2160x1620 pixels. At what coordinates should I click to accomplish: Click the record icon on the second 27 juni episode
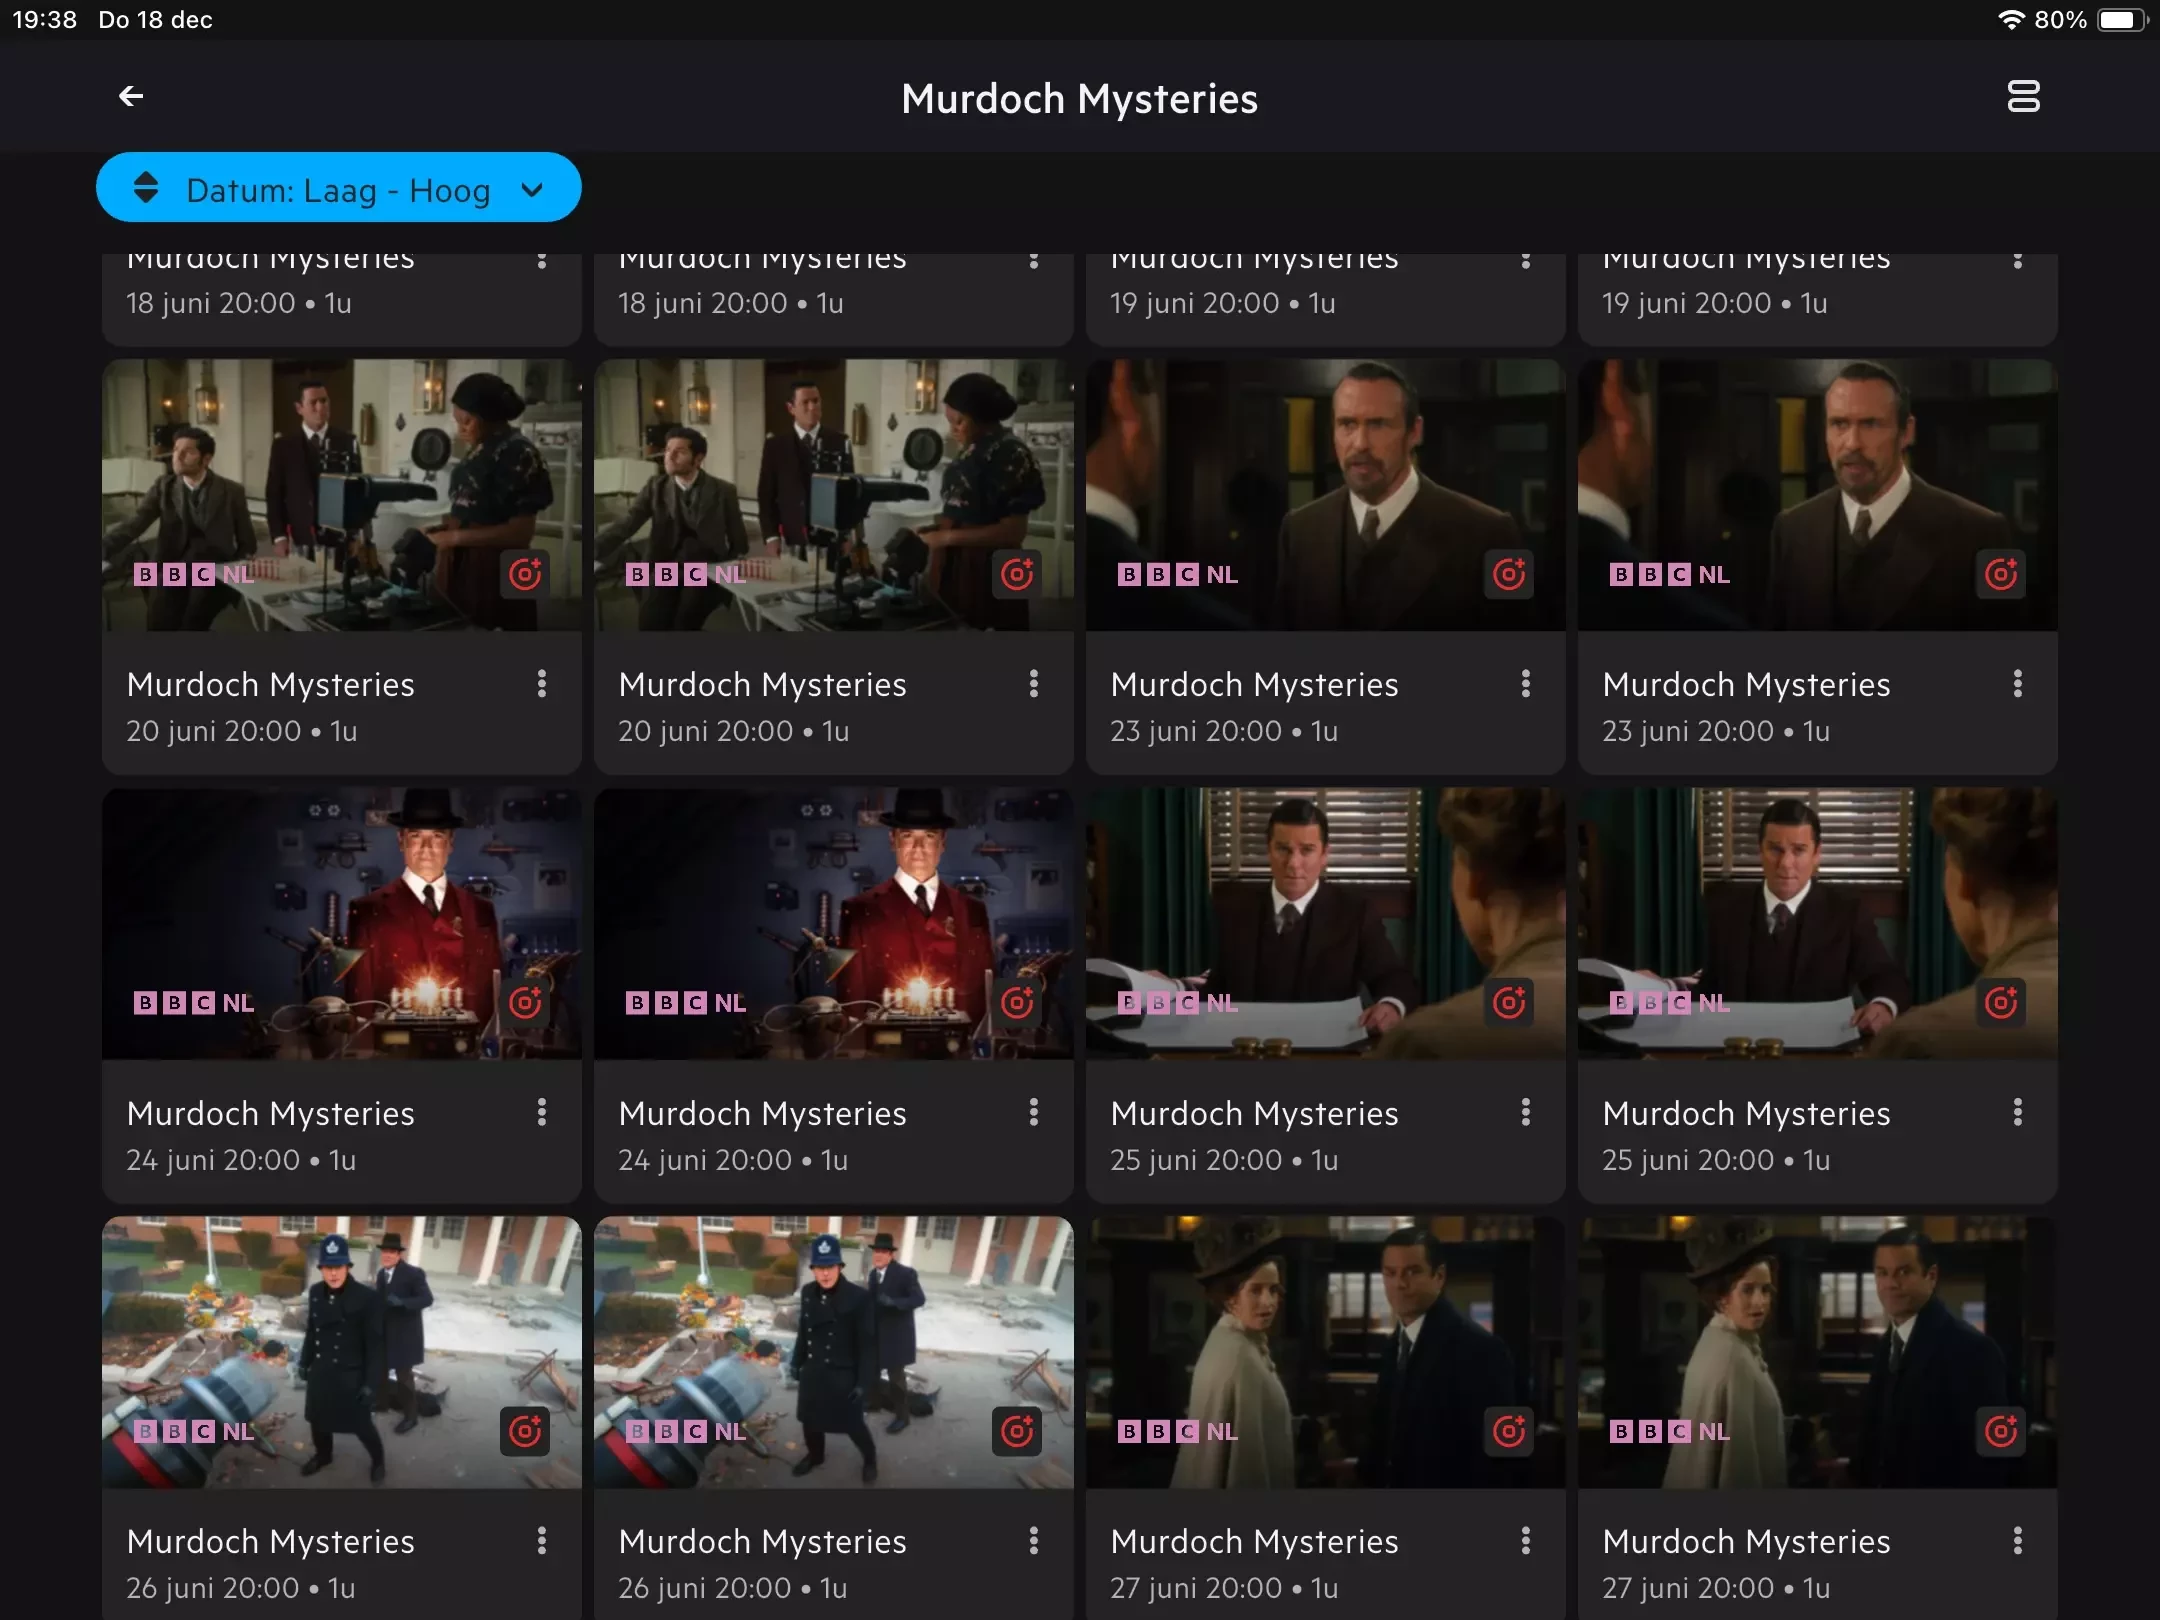click(x=2001, y=1431)
